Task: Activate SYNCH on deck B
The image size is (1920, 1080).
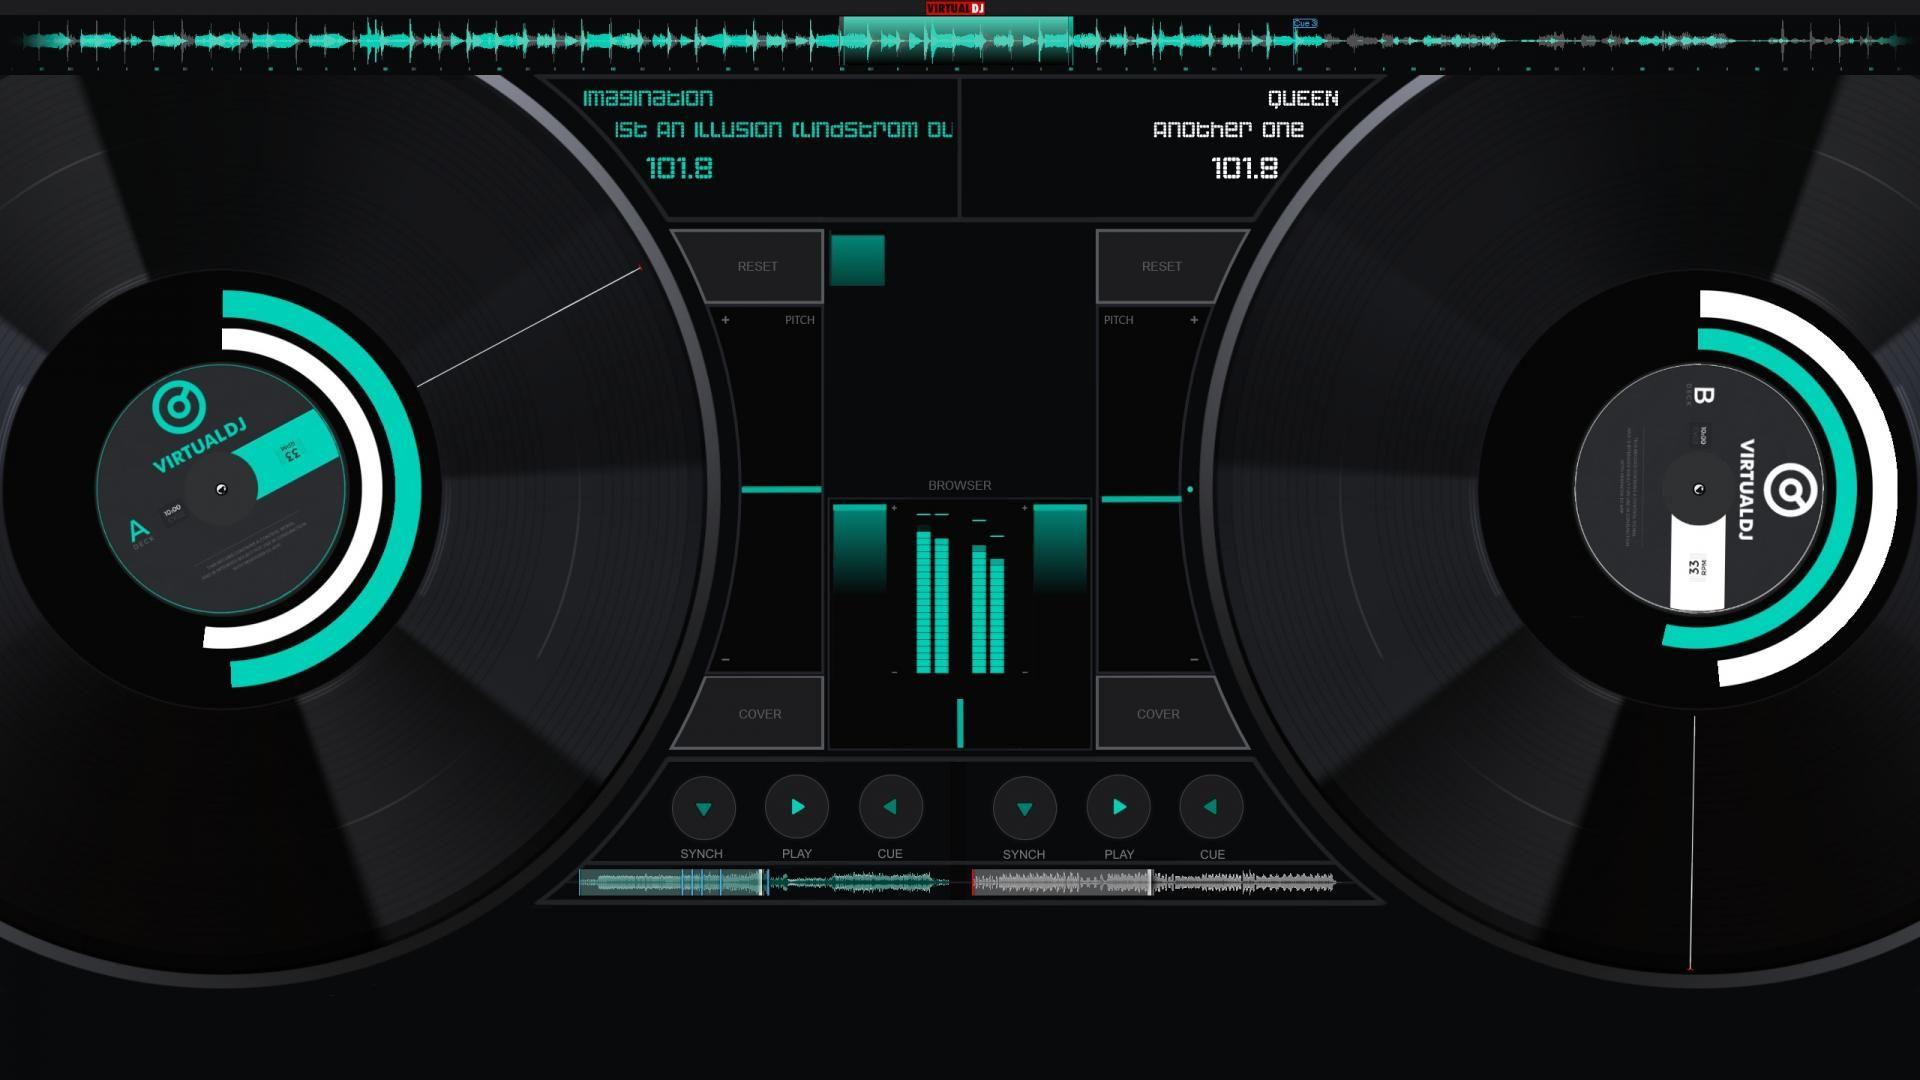Action: tap(1024, 807)
